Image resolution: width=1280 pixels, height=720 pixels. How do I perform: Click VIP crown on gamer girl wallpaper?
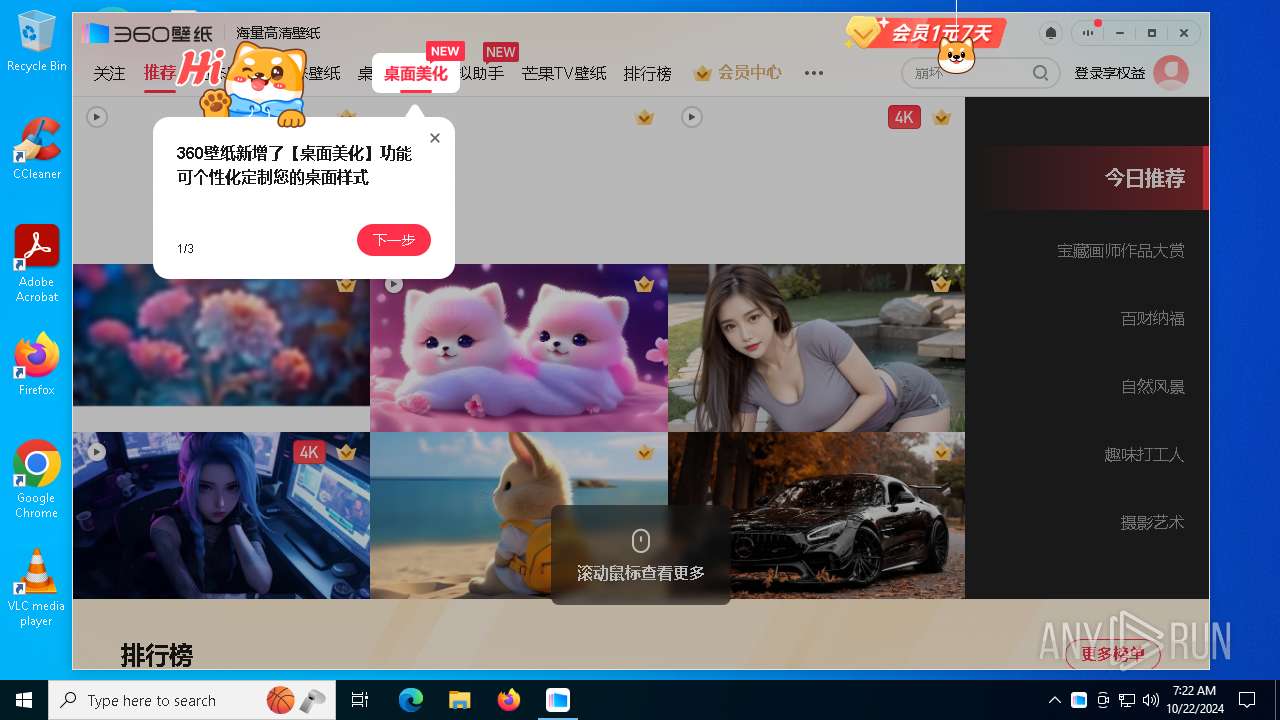(x=346, y=452)
